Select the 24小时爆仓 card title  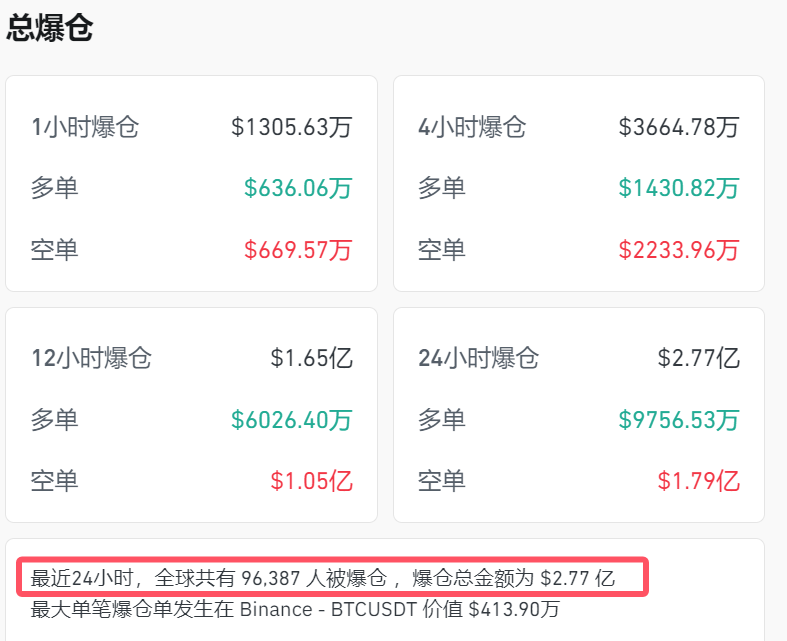coord(478,359)
